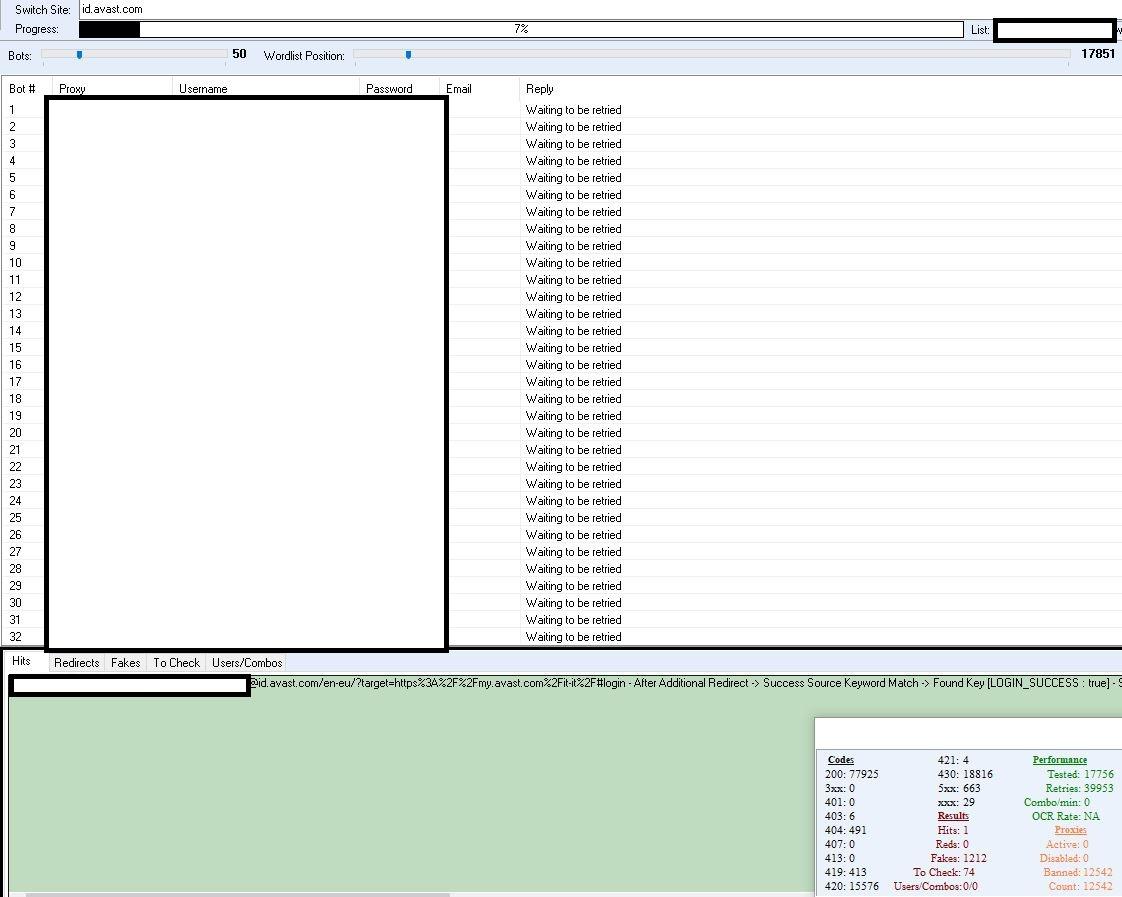Click the Performance heading in stats panel
The image size is (1122, 897).
[1059, 760]
